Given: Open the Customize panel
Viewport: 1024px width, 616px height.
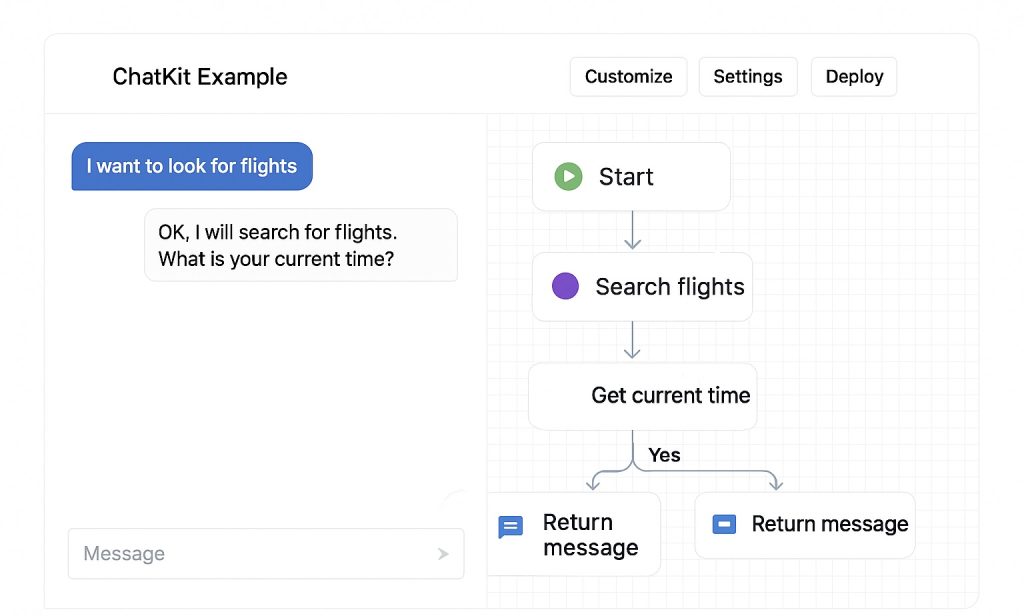Looking at the screenshot, I should (628, 76).
